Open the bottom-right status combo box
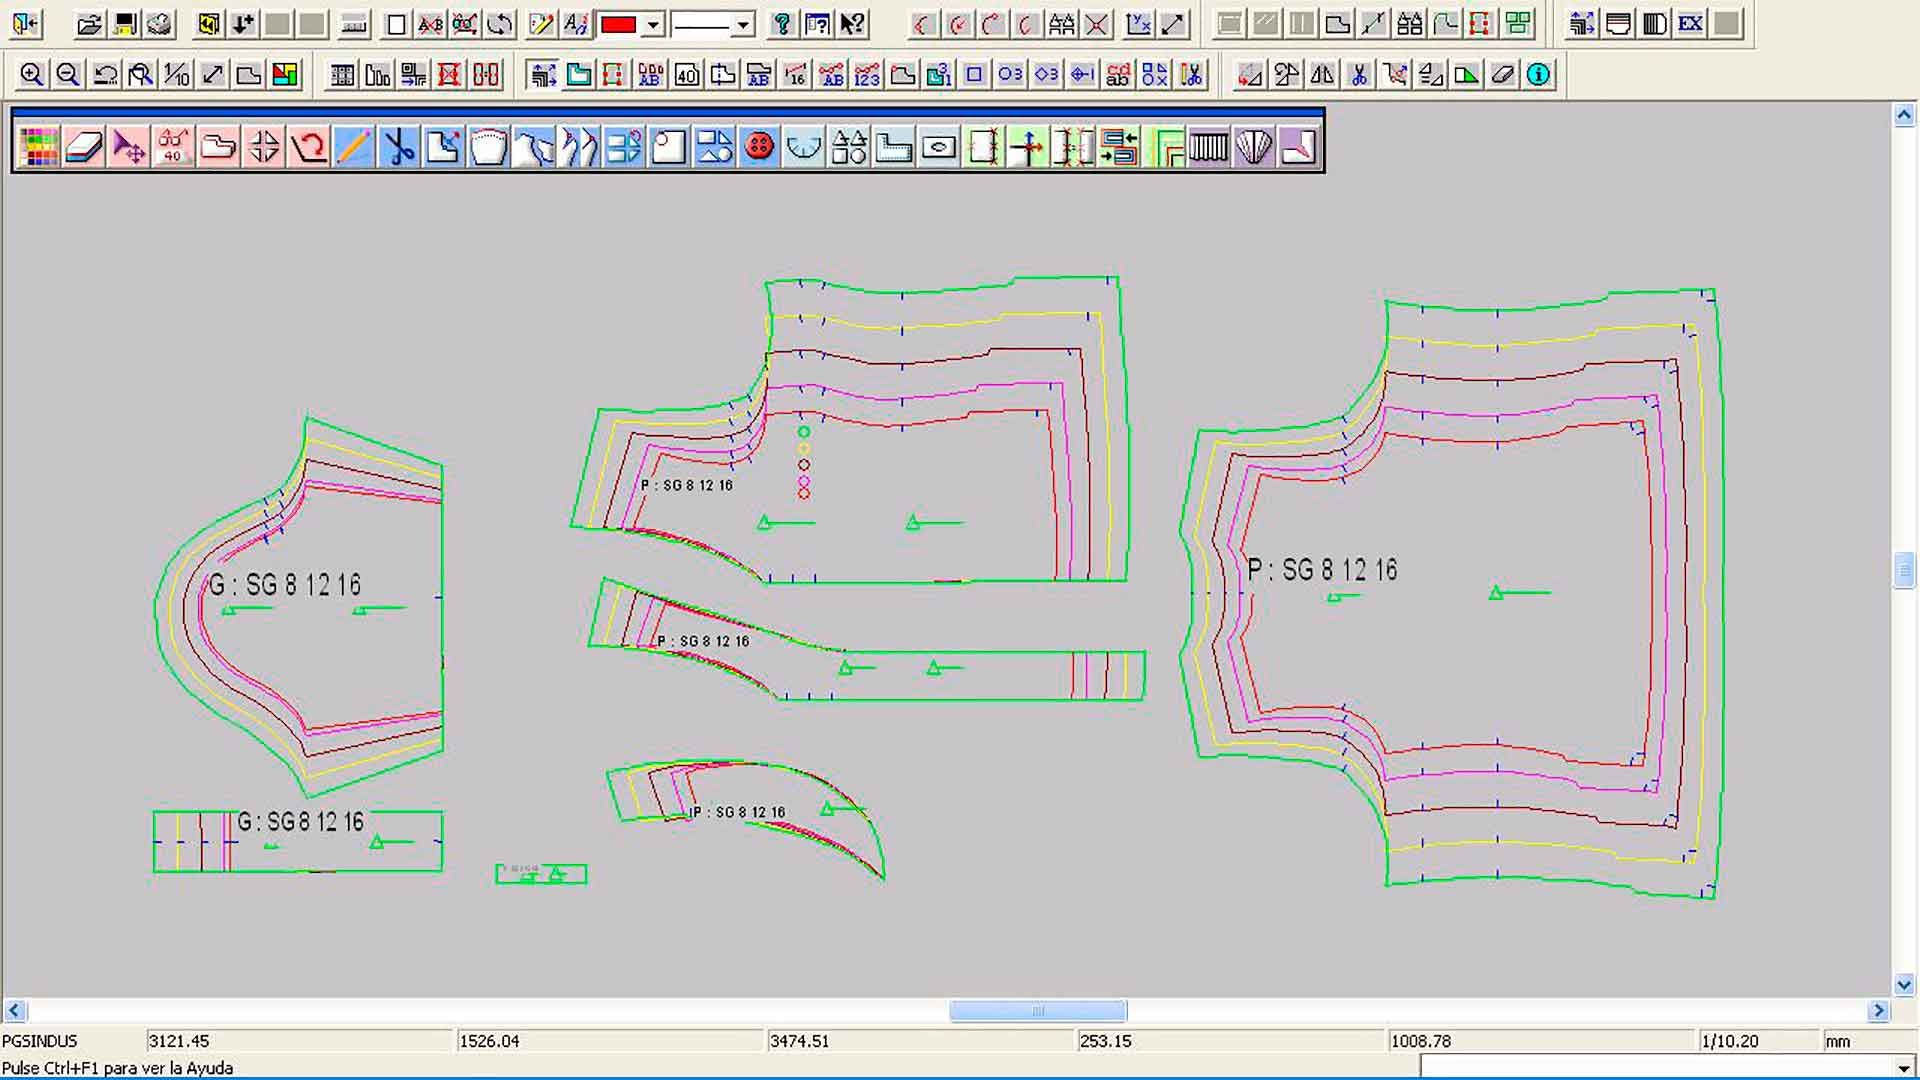Viewport: 1920px width, 1080px height. [x=1903, y=1067]
